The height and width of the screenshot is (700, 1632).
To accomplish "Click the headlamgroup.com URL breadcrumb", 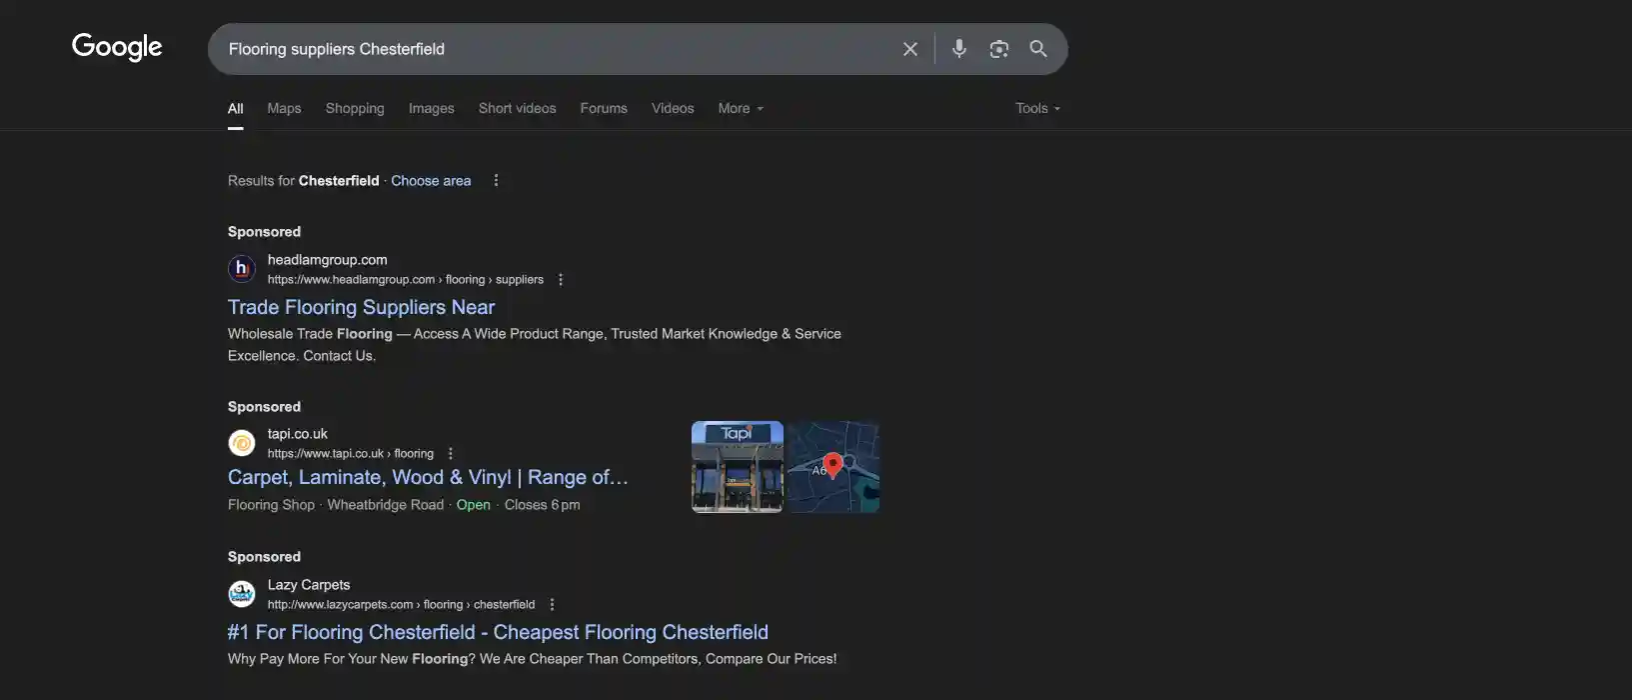I will (x=405, y=280).
